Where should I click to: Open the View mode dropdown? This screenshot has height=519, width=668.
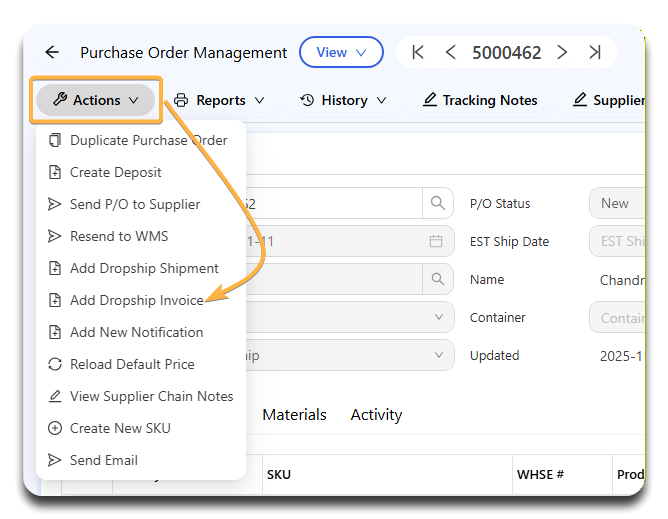point(340,53)
